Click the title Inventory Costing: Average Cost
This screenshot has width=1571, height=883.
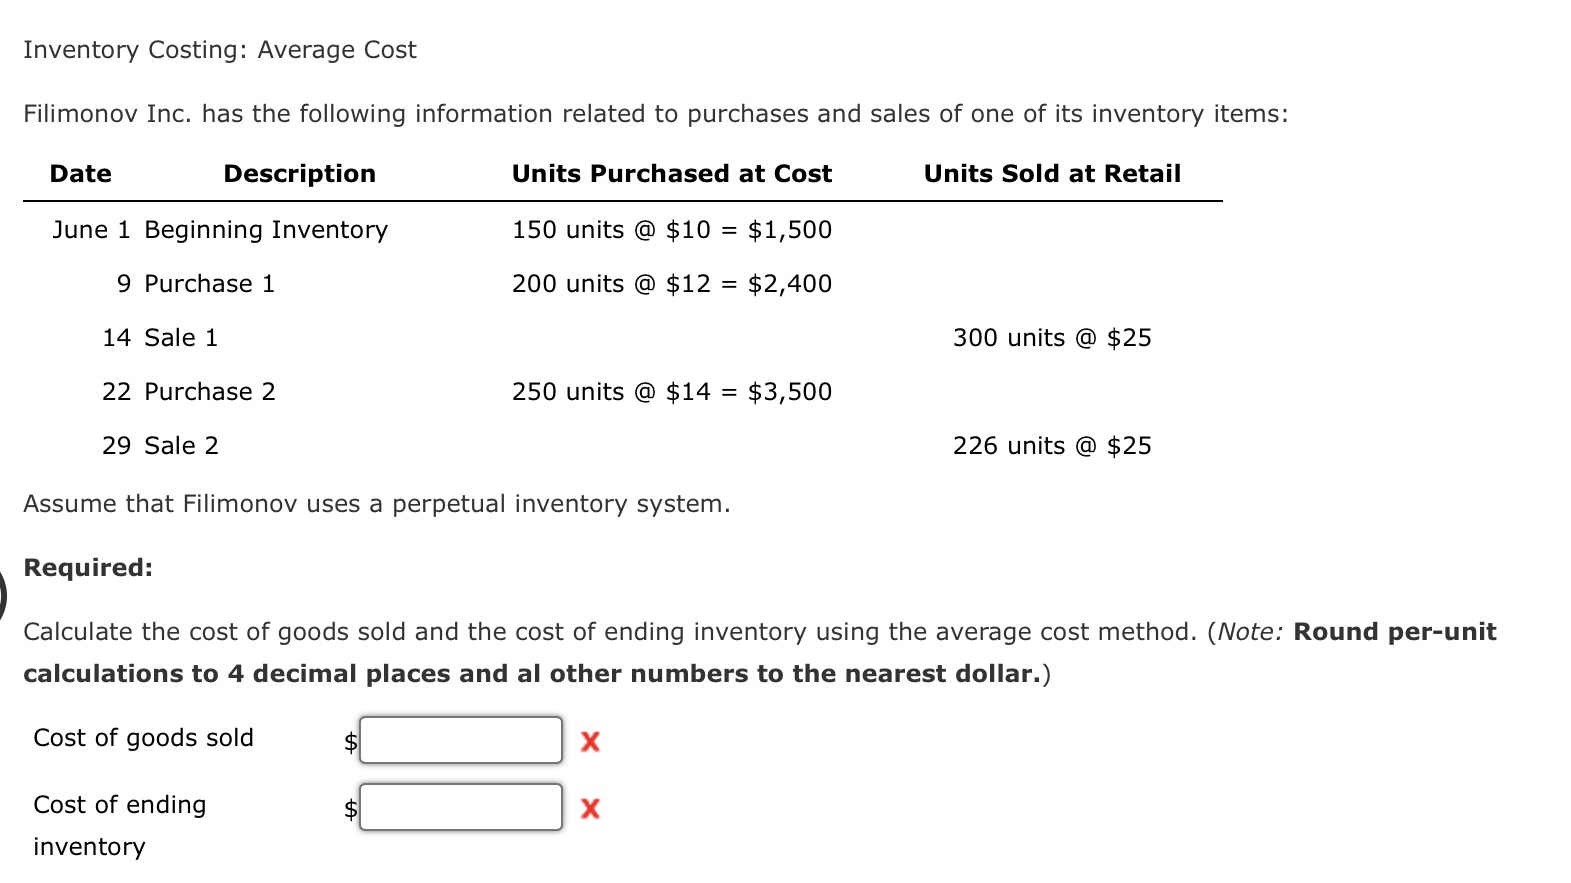click(x=219, y=49)
